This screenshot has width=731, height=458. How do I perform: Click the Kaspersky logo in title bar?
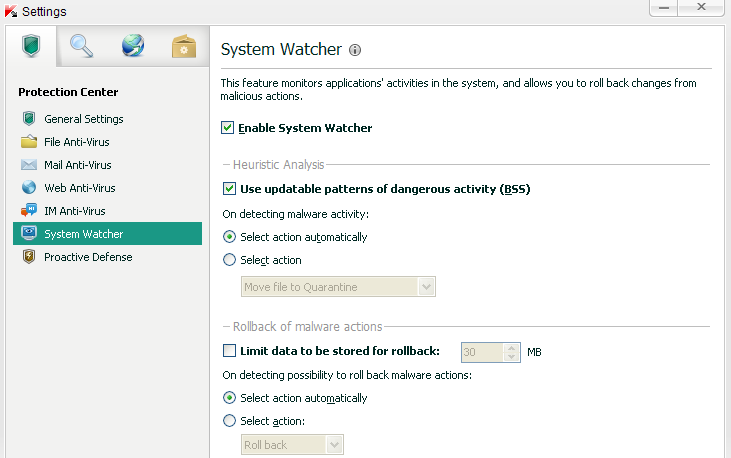[x=11, y=11]
